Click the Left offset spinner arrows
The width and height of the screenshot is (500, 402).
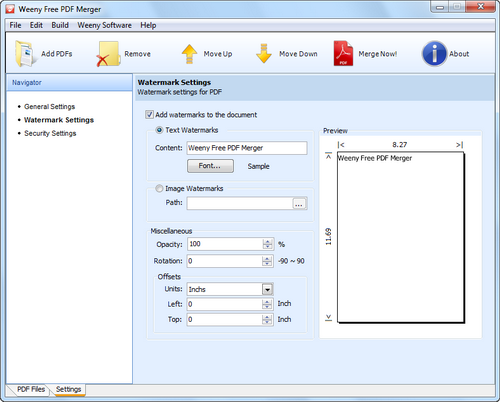[x=267, y=304]
